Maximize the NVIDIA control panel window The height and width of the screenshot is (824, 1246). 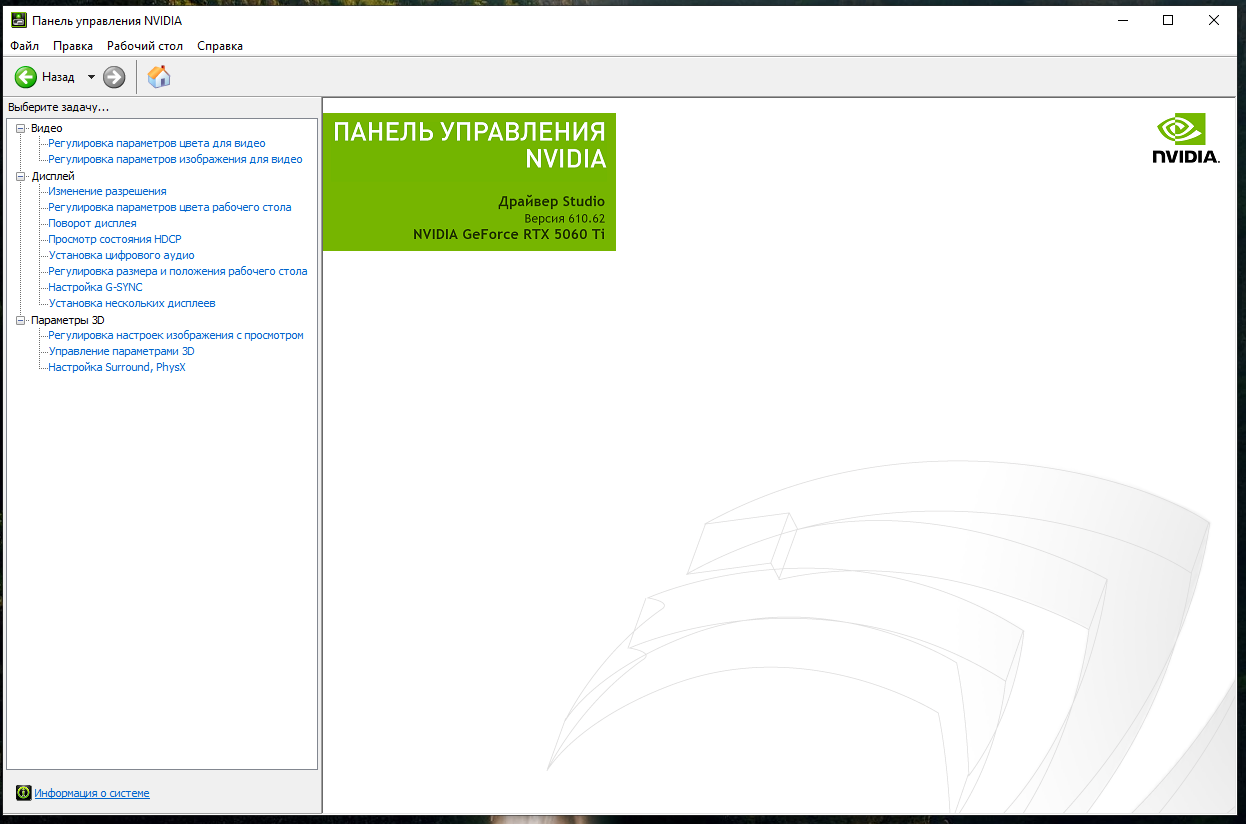pos(1168,20)
